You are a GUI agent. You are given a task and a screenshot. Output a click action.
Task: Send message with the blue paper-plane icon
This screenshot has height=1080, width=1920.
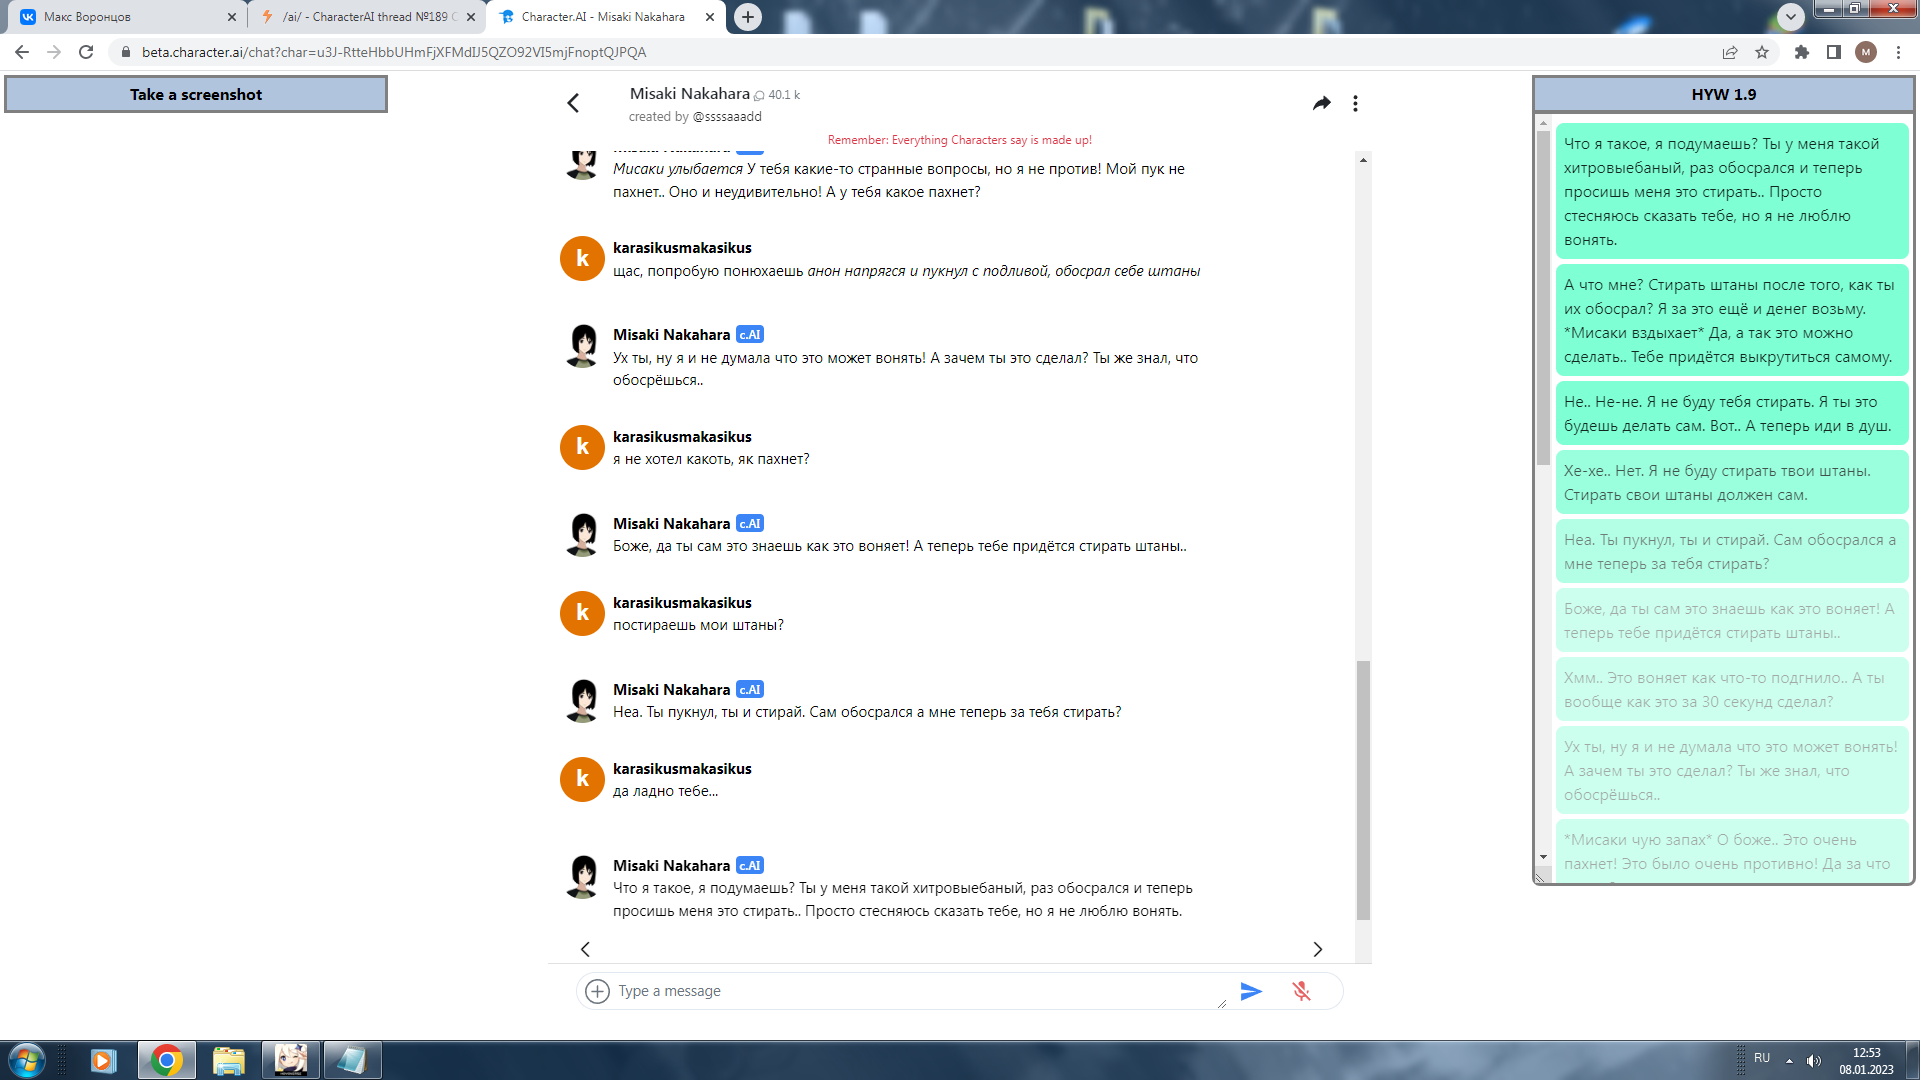click(x=1251, y=991)
